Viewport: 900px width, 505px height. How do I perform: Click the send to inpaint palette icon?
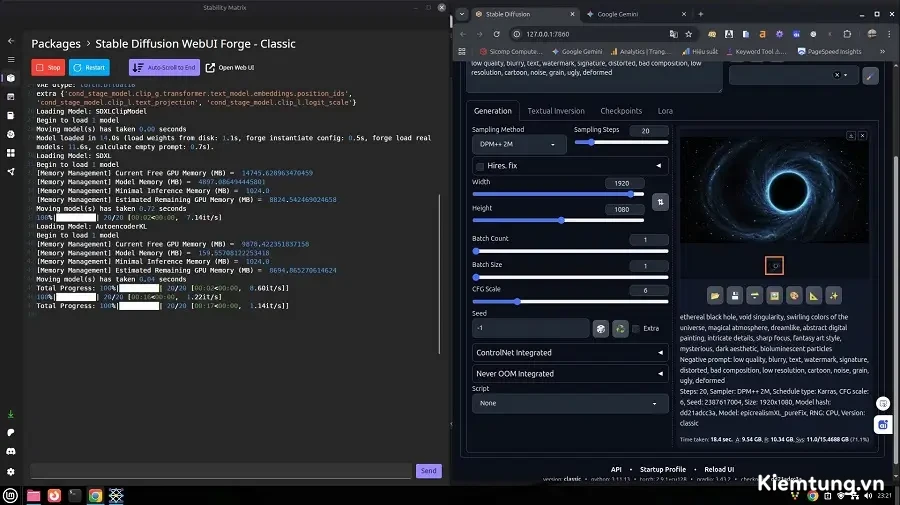click(794, 296)
